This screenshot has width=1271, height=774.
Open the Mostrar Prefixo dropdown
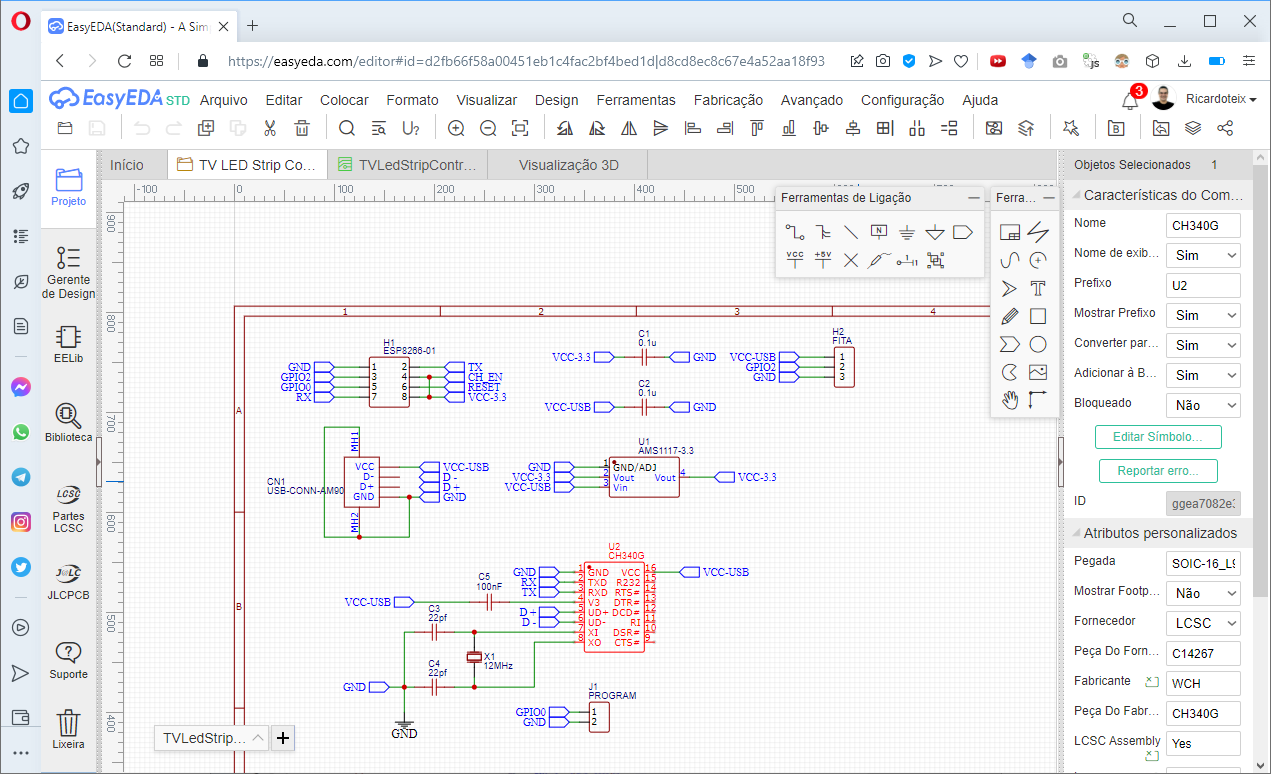tap(1203, 315)
